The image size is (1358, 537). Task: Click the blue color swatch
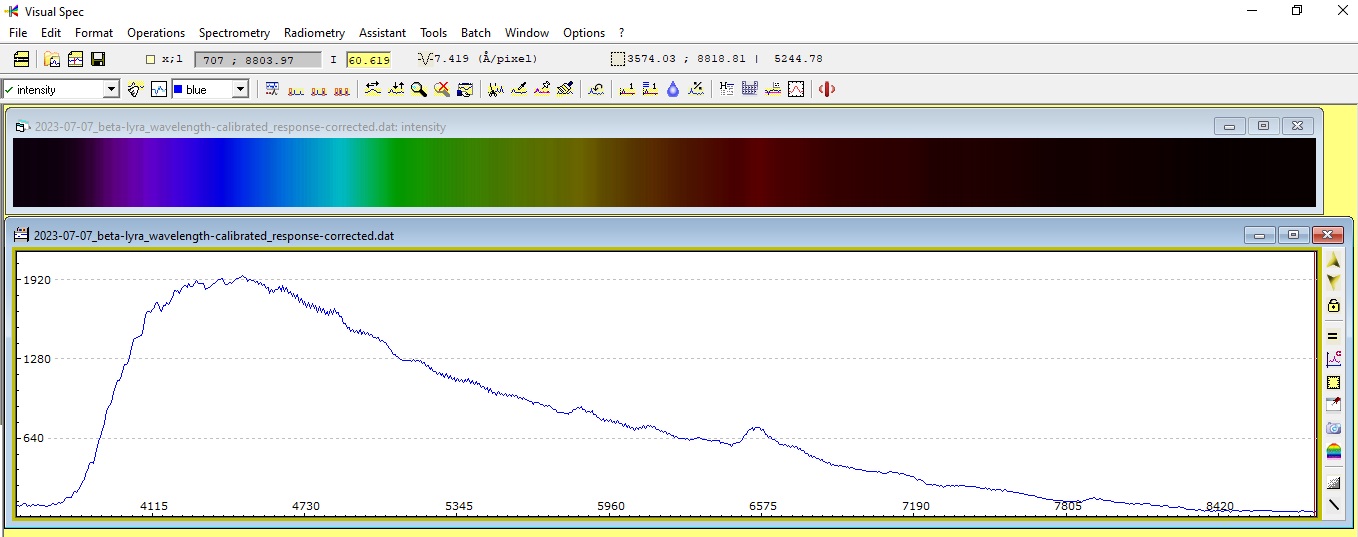coord(178,89)
